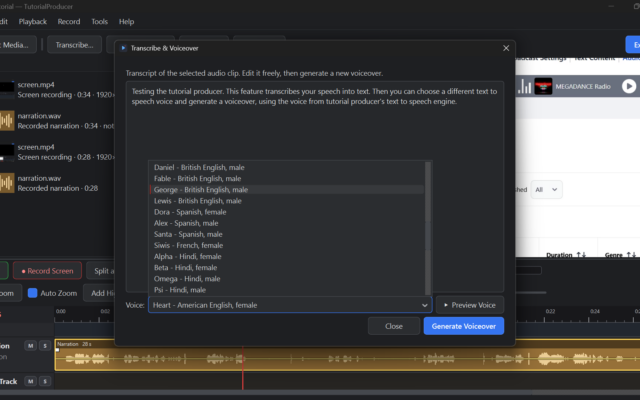Select narration.wav 0:34 waveform icon
Screen dimensions: 640x400
pyautogui.click(x=7, y=121)
